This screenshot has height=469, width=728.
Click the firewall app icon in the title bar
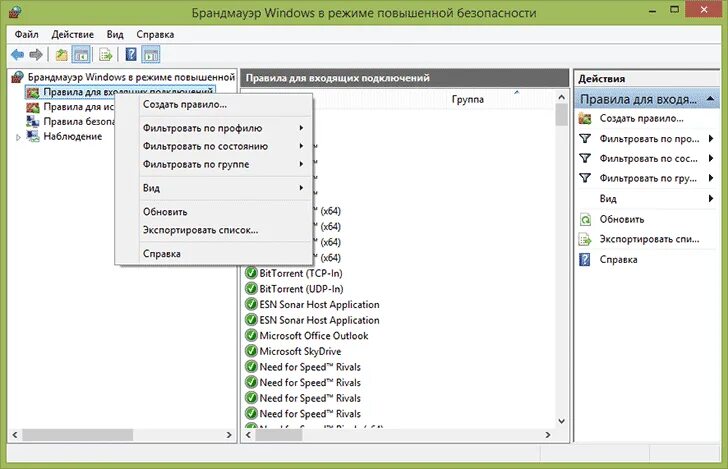coord(15,12)
